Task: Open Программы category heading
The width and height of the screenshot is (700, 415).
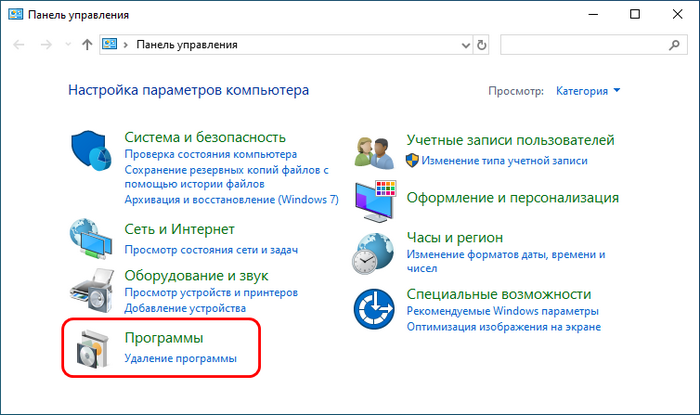Action: [164, 338]
